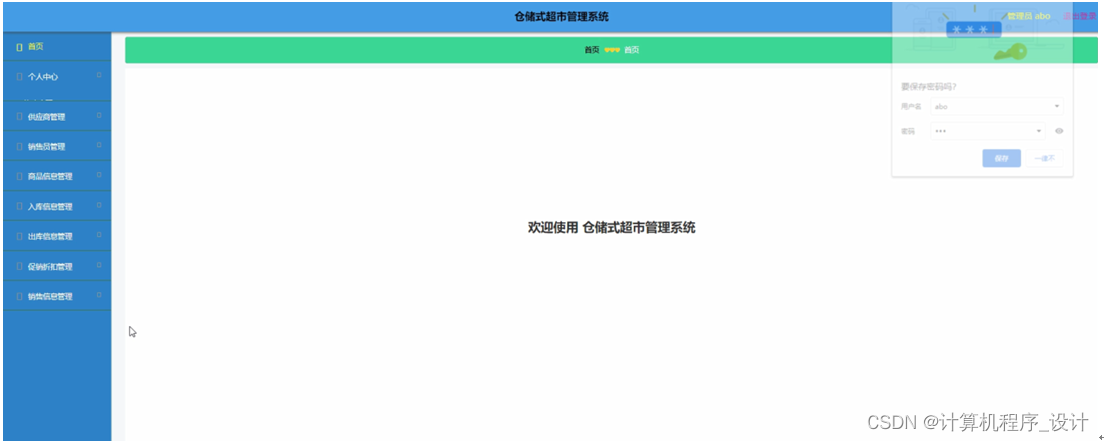The width and height of the screenshot is (1104, 441).
Task: Click the icon left of 首页 in sidebar
Action: tap(19, 46)
